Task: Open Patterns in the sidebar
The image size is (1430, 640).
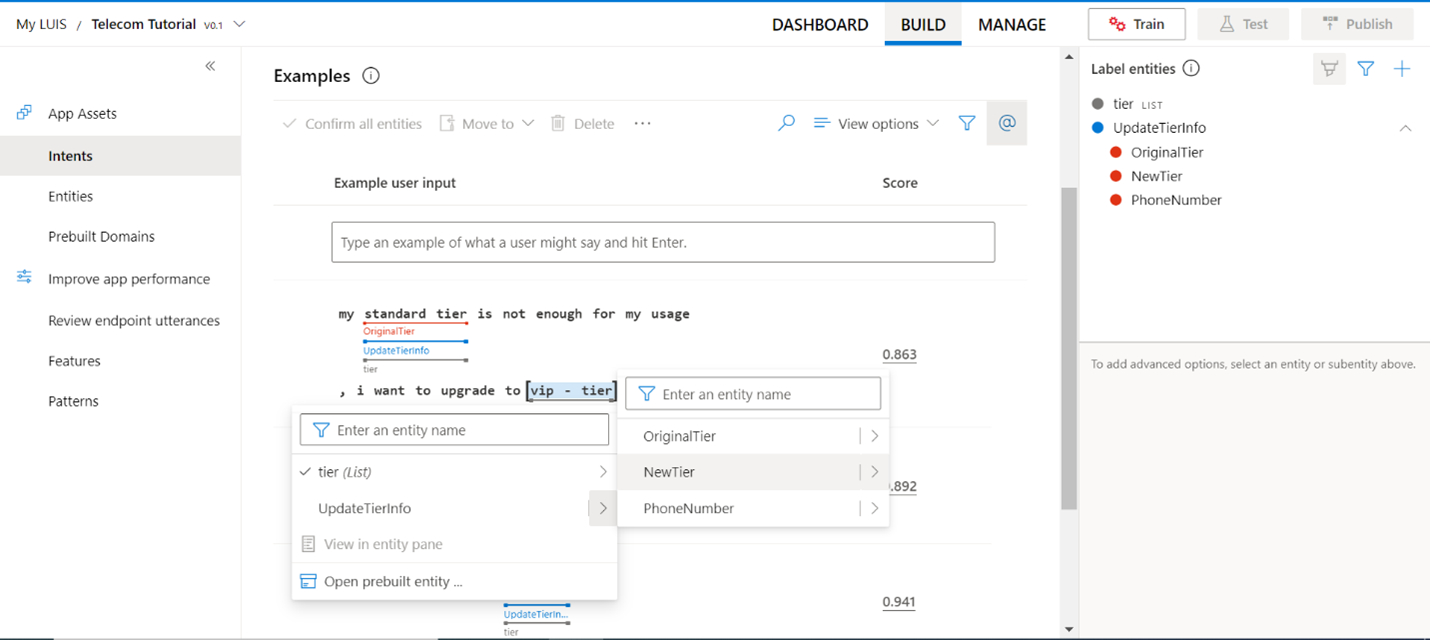Action: tap(73, 400)
